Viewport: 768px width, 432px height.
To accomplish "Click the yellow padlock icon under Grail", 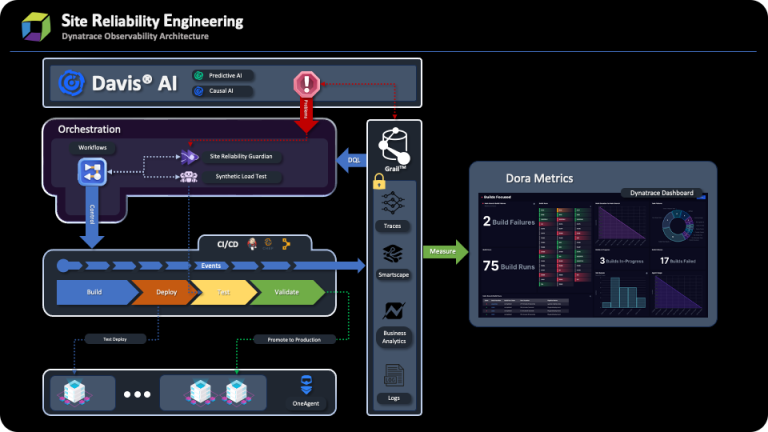I will pos(379,182).
